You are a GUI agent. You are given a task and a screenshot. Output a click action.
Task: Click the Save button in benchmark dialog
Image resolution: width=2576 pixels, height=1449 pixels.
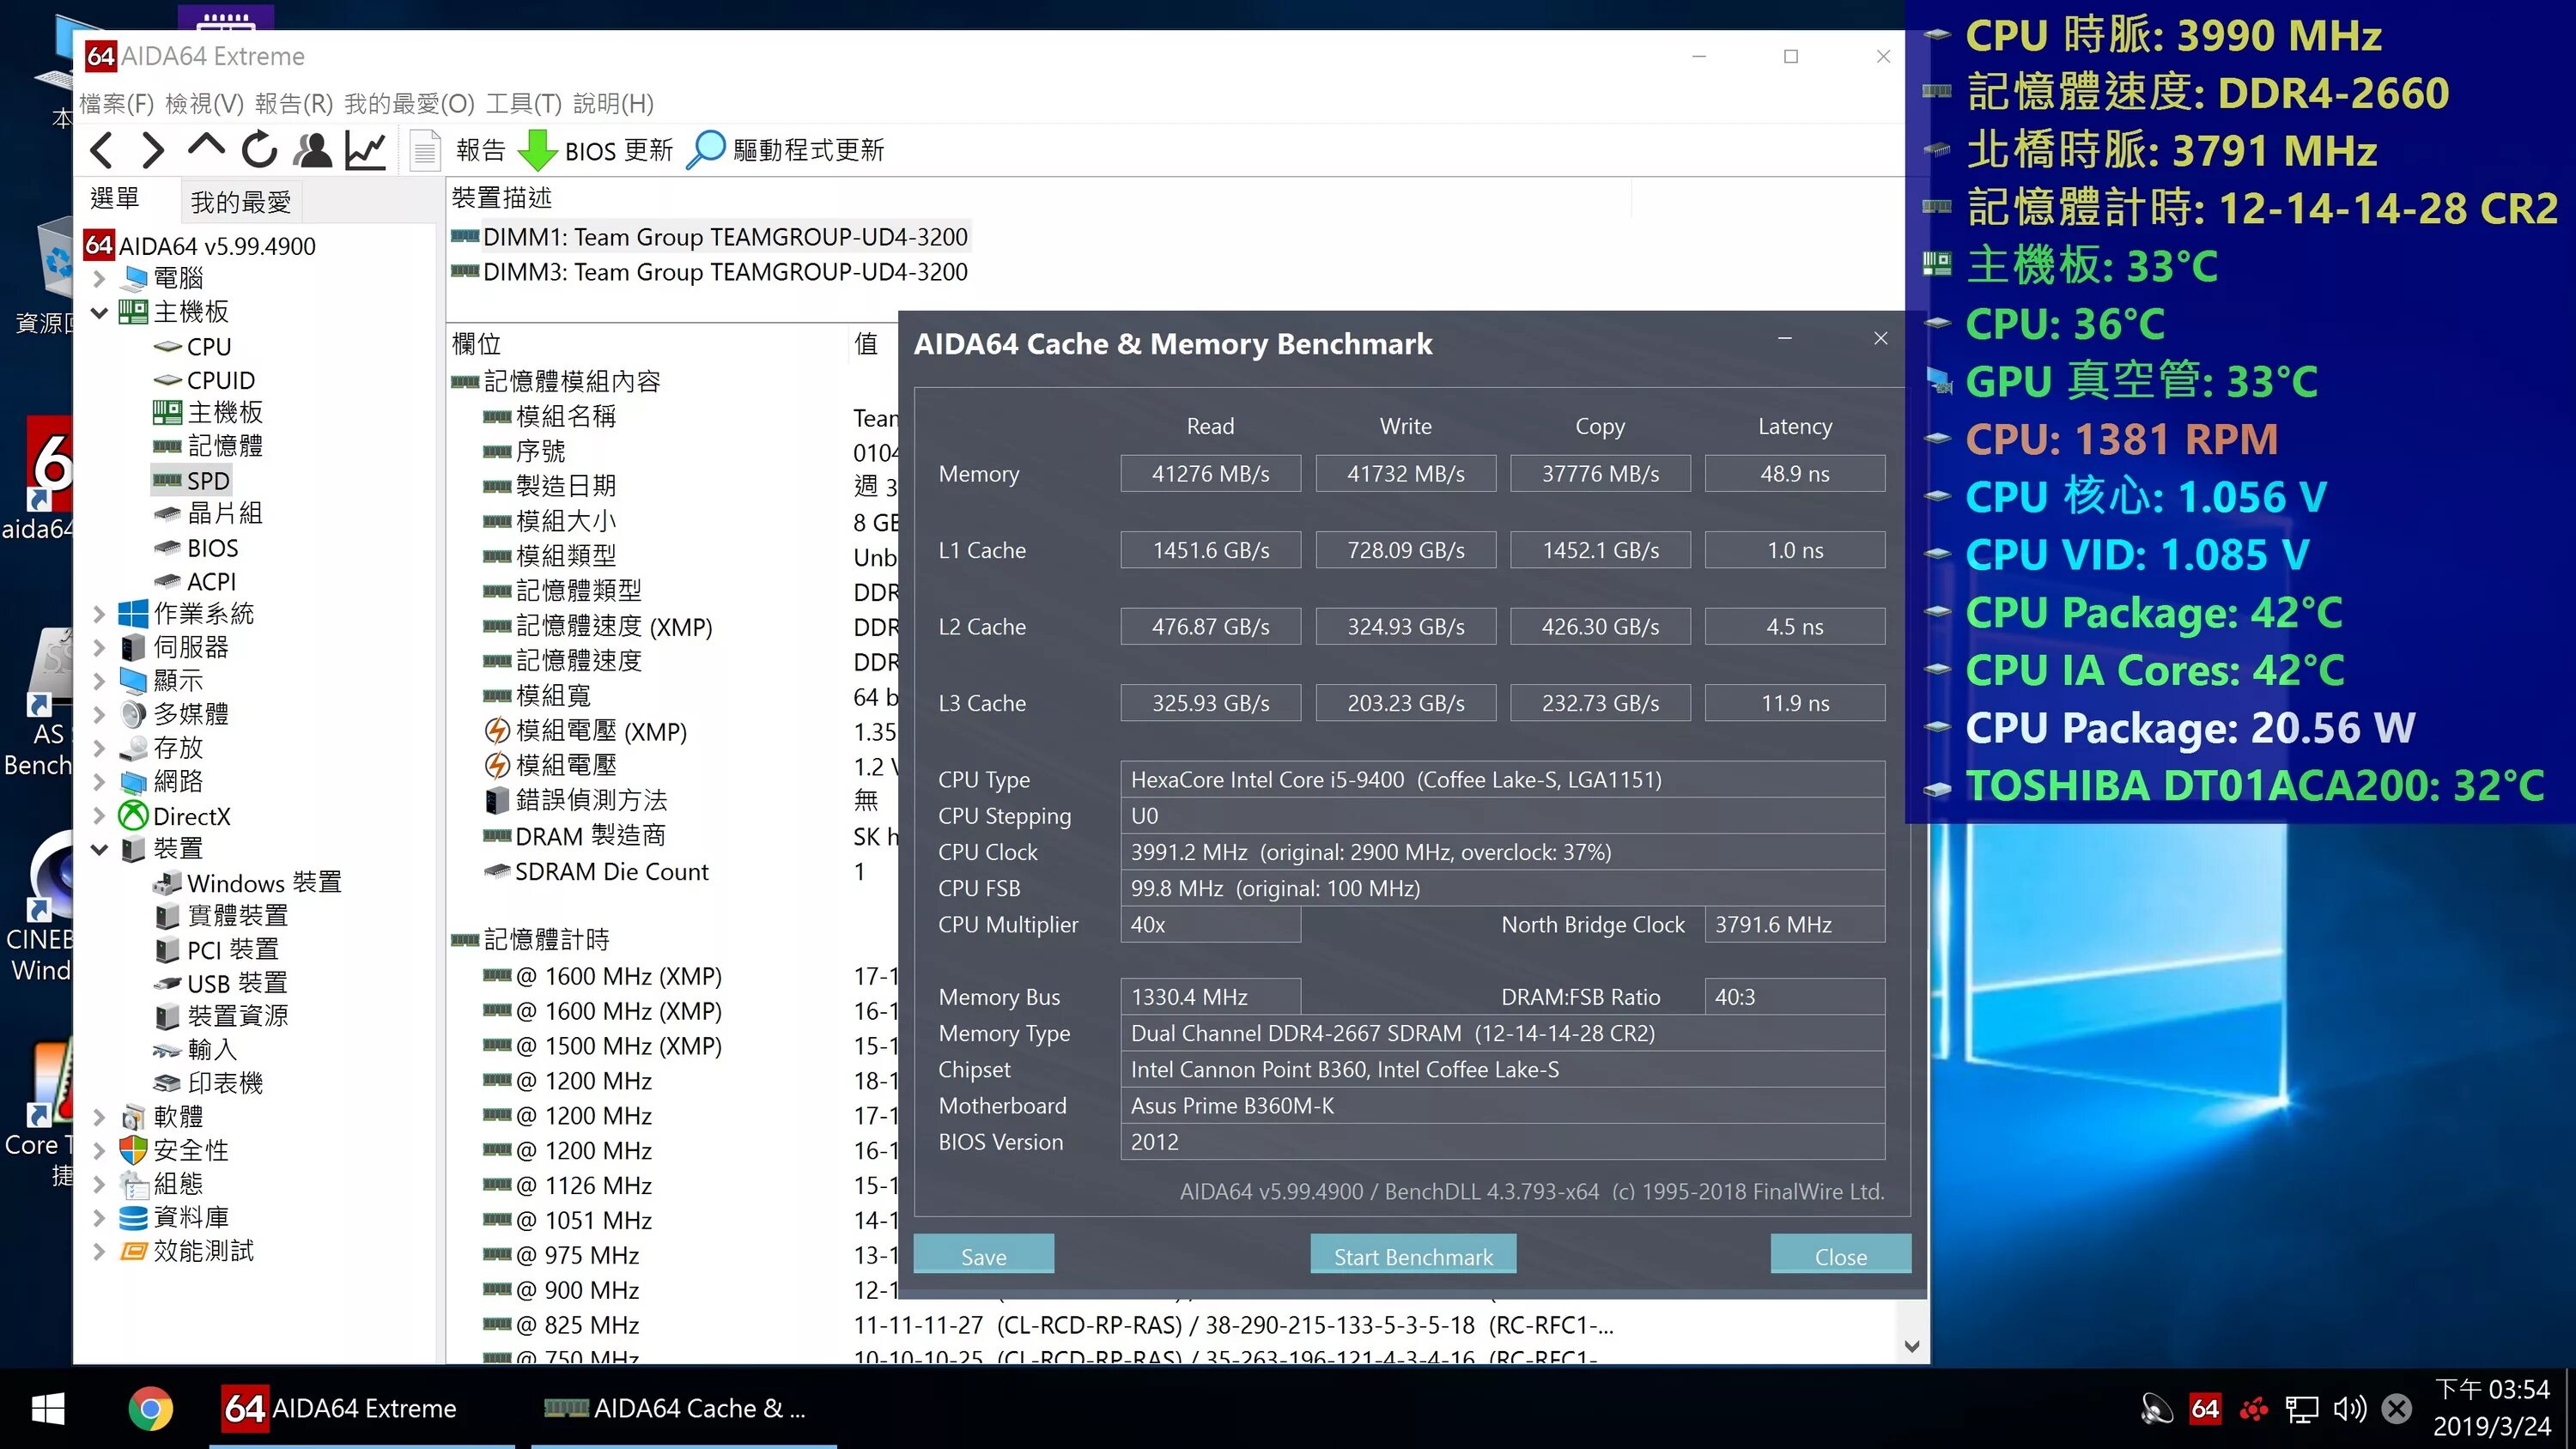coord(983,1256)
